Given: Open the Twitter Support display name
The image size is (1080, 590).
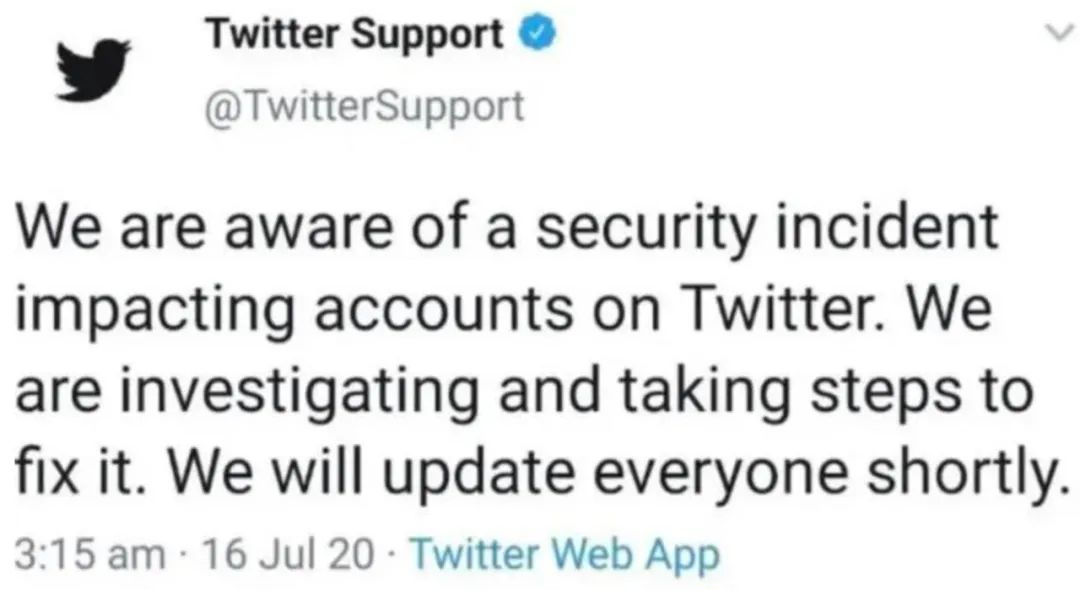Looking at the screenshot, I should coord(355,33).
